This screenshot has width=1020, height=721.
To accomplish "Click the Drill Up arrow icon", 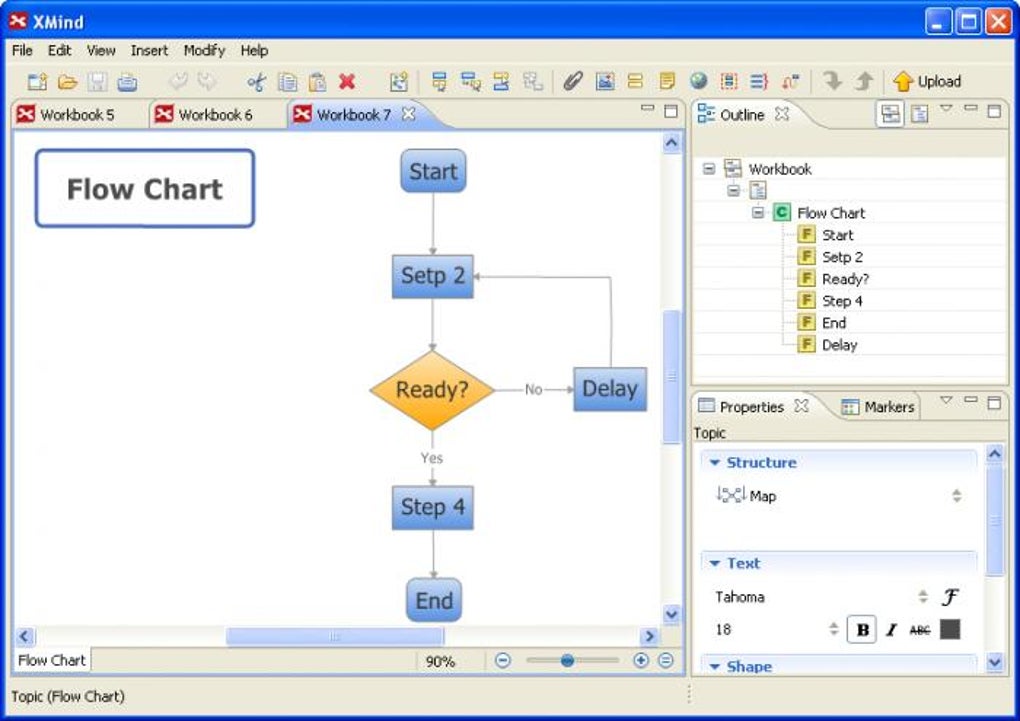I will click(864, 81).
